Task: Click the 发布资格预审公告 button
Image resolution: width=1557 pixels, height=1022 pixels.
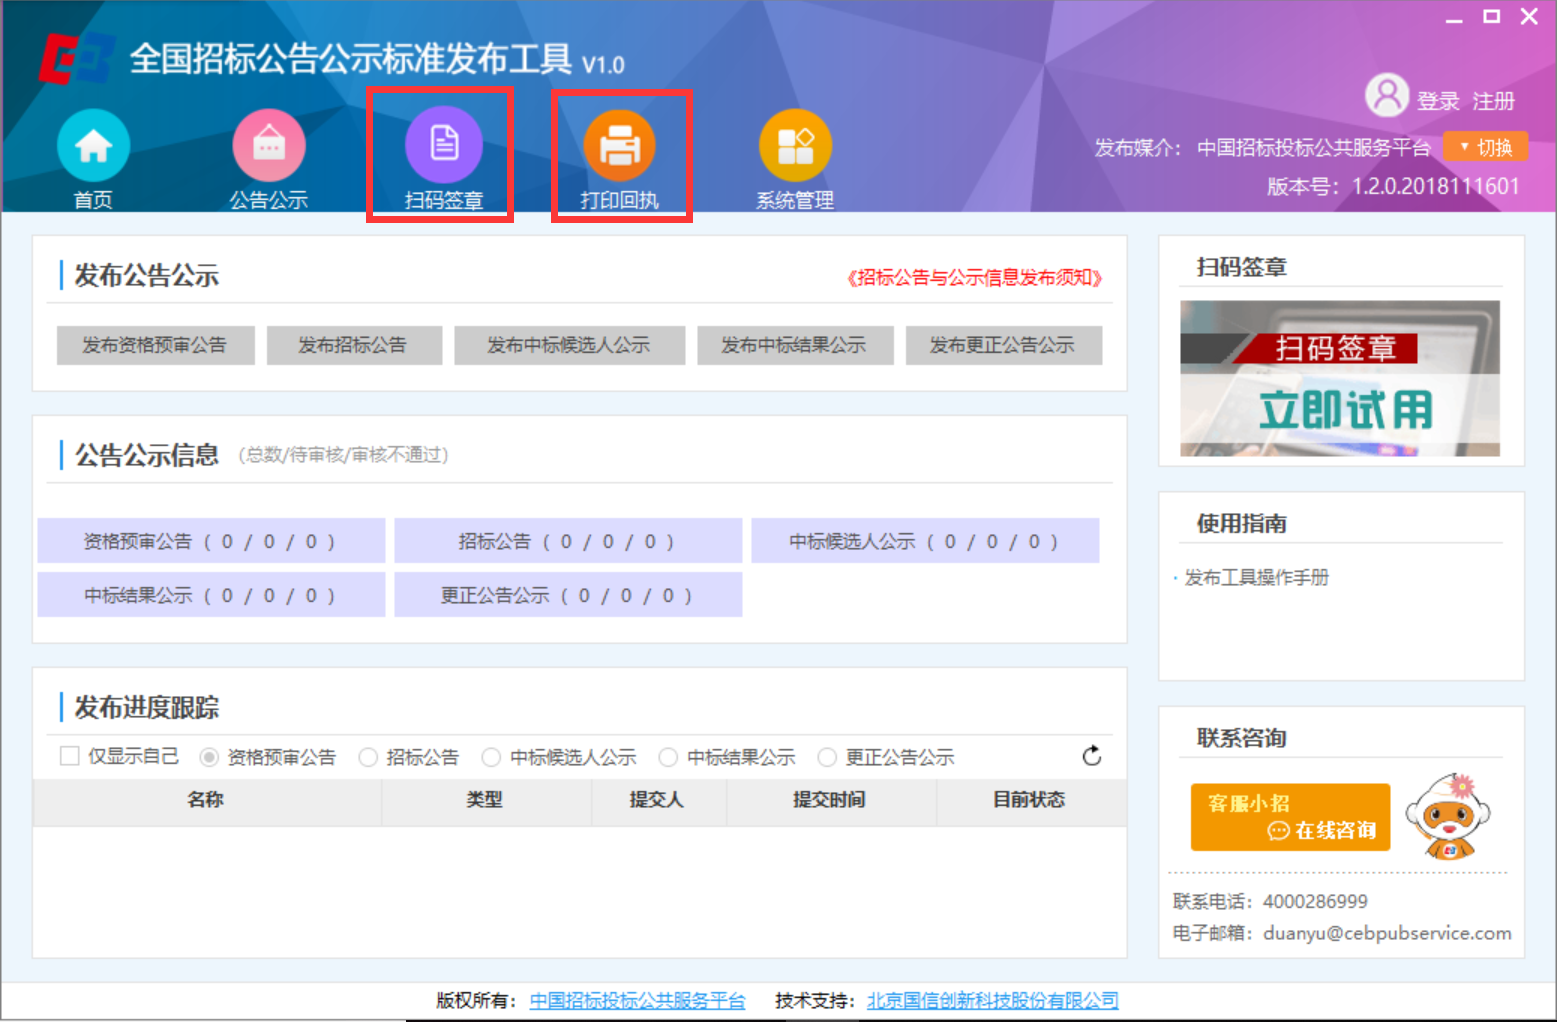Action: [x=155, y=345]
